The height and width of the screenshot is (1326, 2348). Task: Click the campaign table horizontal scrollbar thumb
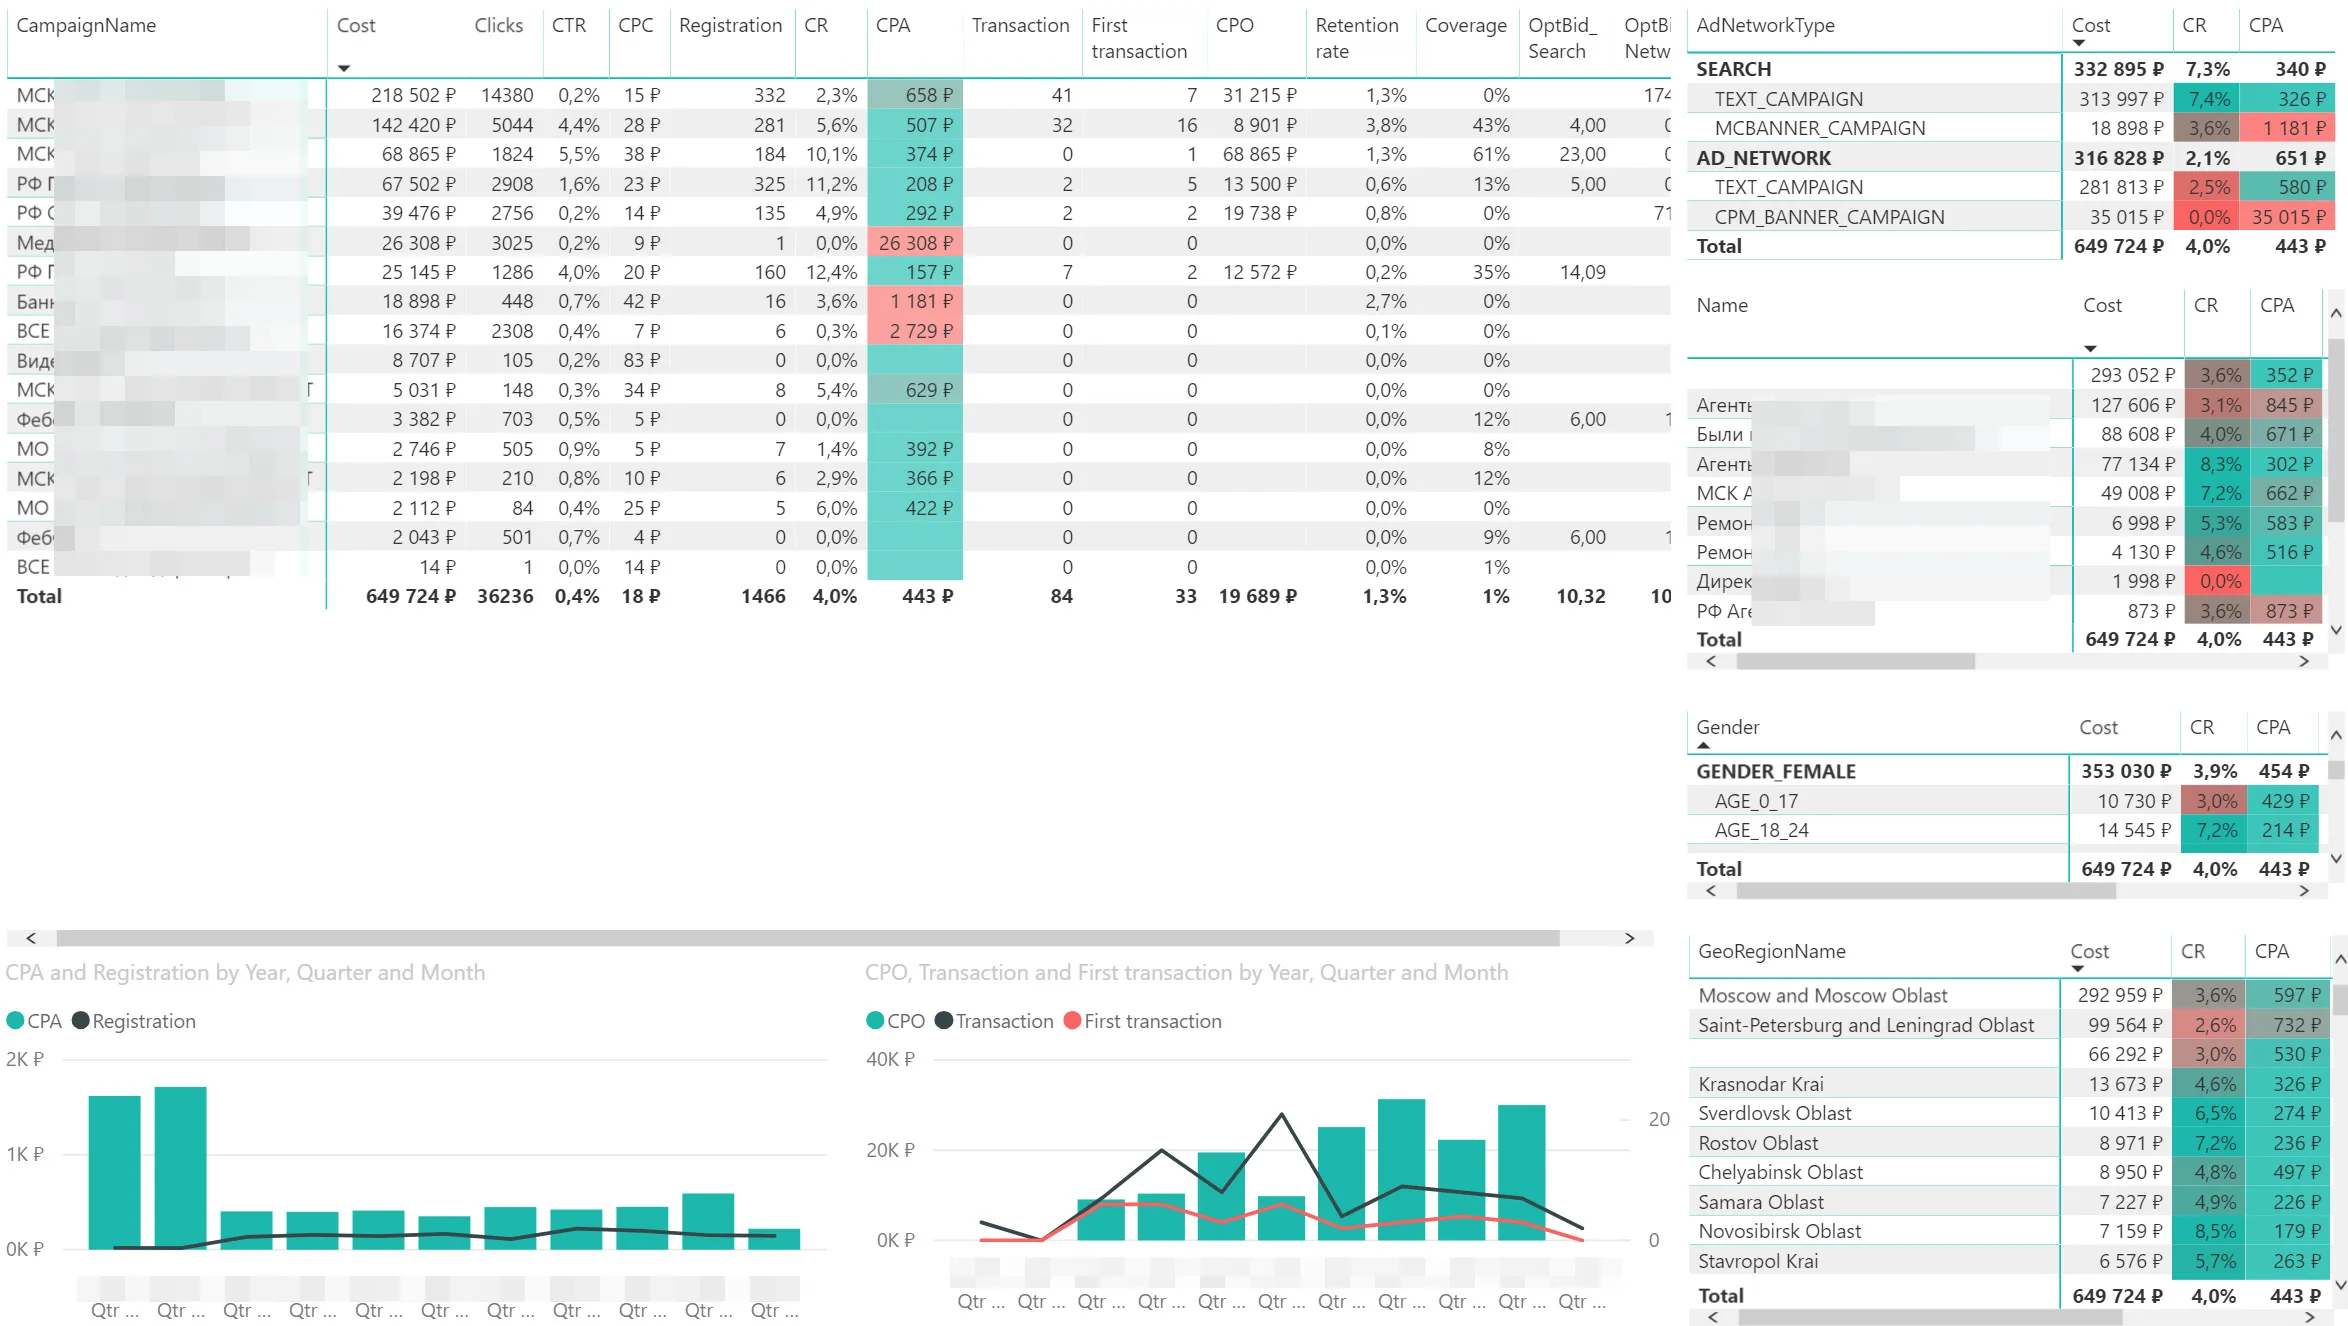(808, 938)
